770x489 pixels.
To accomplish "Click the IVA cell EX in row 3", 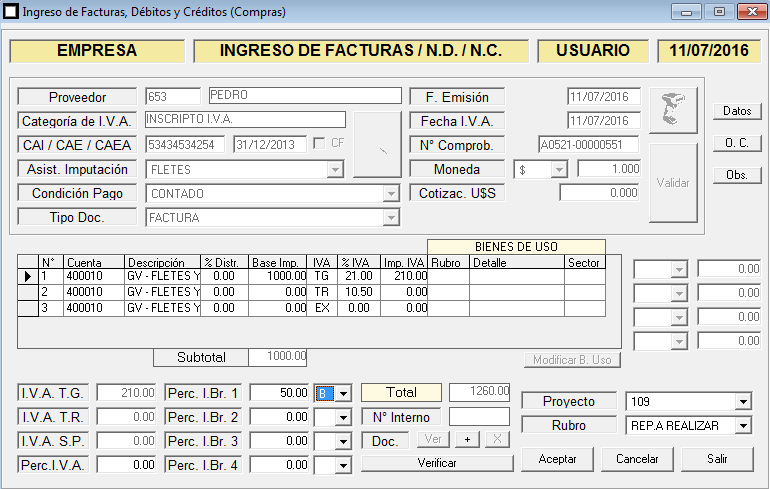I will click(x=322, y=308).
